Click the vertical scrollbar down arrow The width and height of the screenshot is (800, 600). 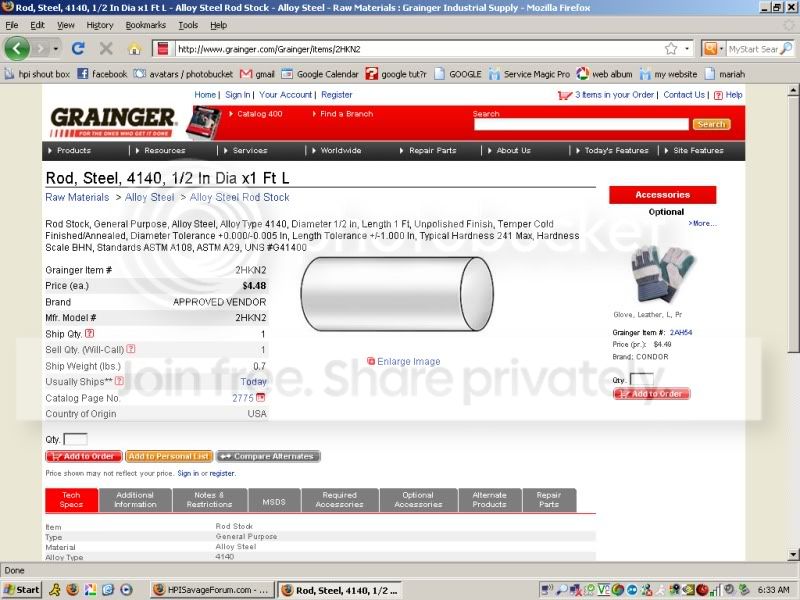point(793,554)
